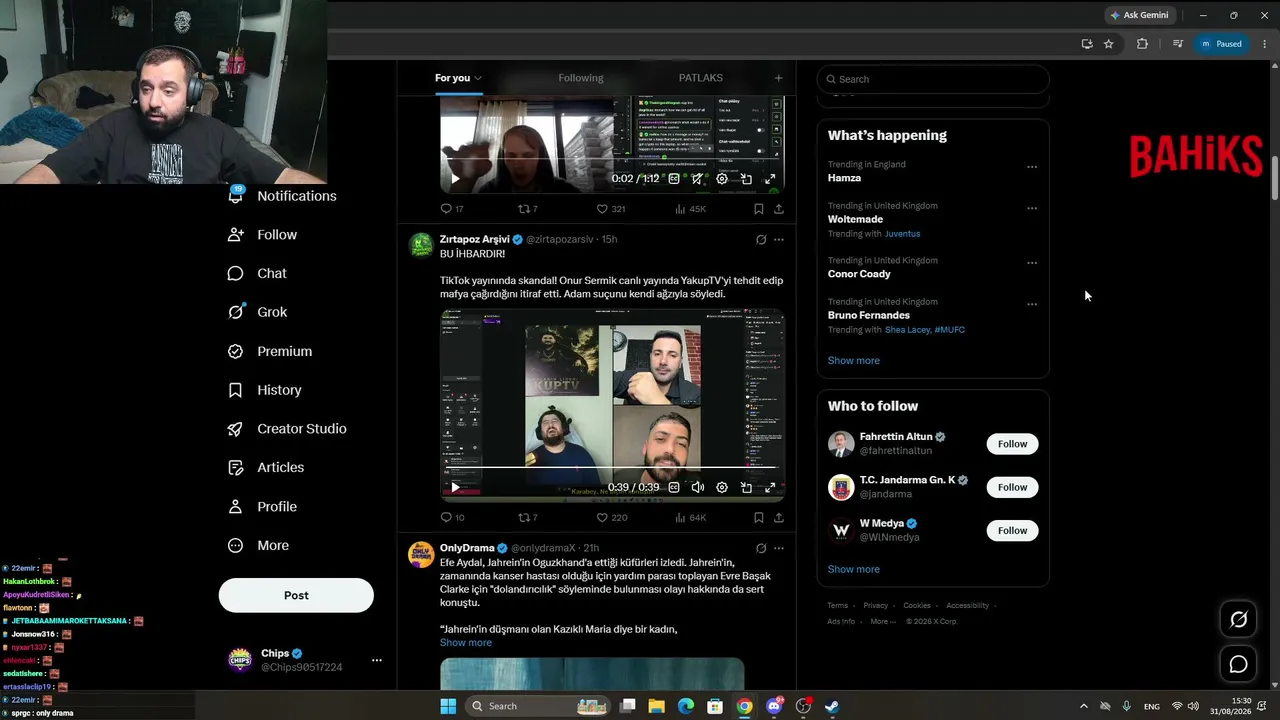
Task: Reply to the Zırtapoz Arşivi post
Action: click(446, 517)
